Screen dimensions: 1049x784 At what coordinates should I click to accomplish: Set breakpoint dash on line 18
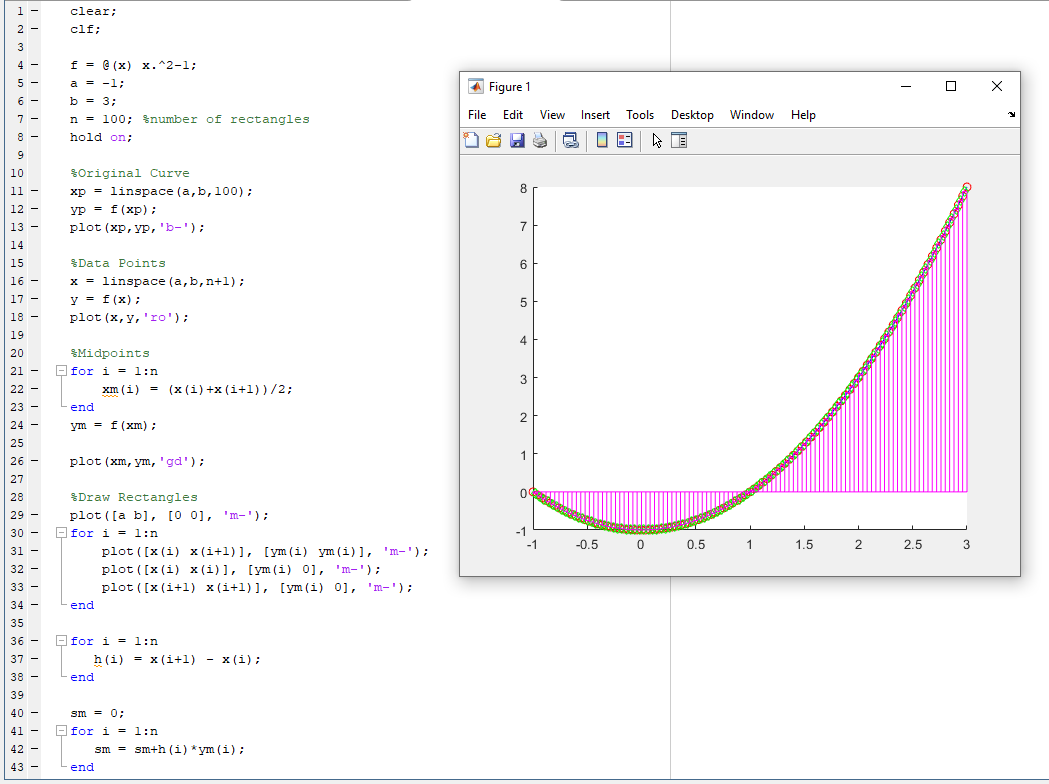click(x=34, y=317)
